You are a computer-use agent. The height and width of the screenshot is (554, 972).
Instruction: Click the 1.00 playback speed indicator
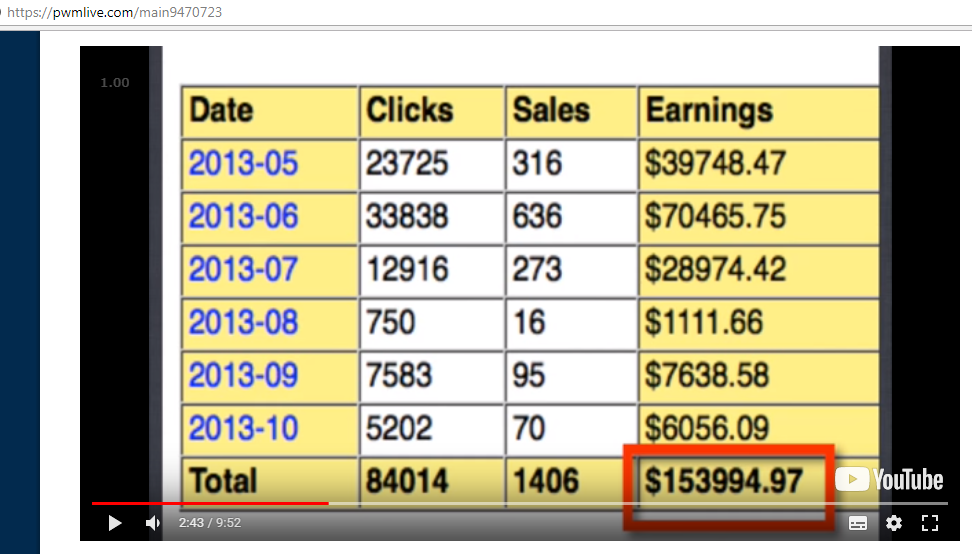115,82
